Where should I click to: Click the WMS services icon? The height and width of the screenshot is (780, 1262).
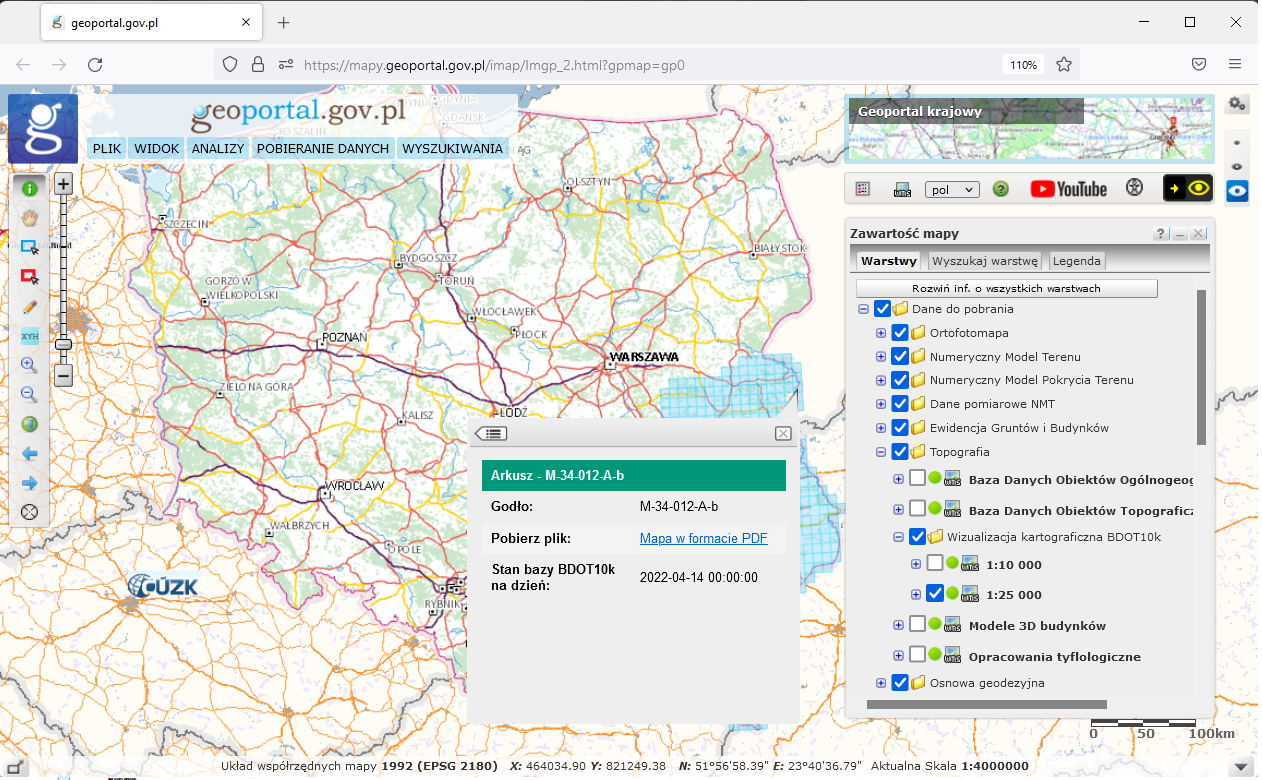tap(902, 189)
